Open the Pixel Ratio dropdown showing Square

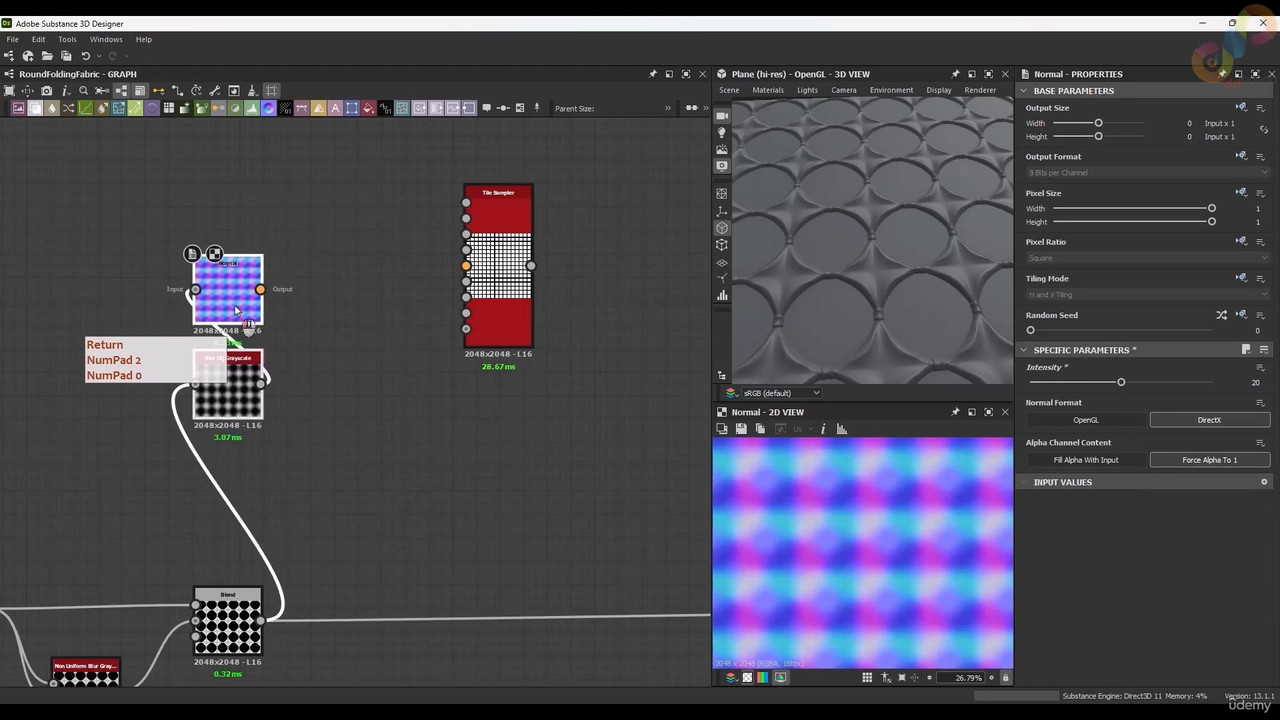[x=1148, y=258]
